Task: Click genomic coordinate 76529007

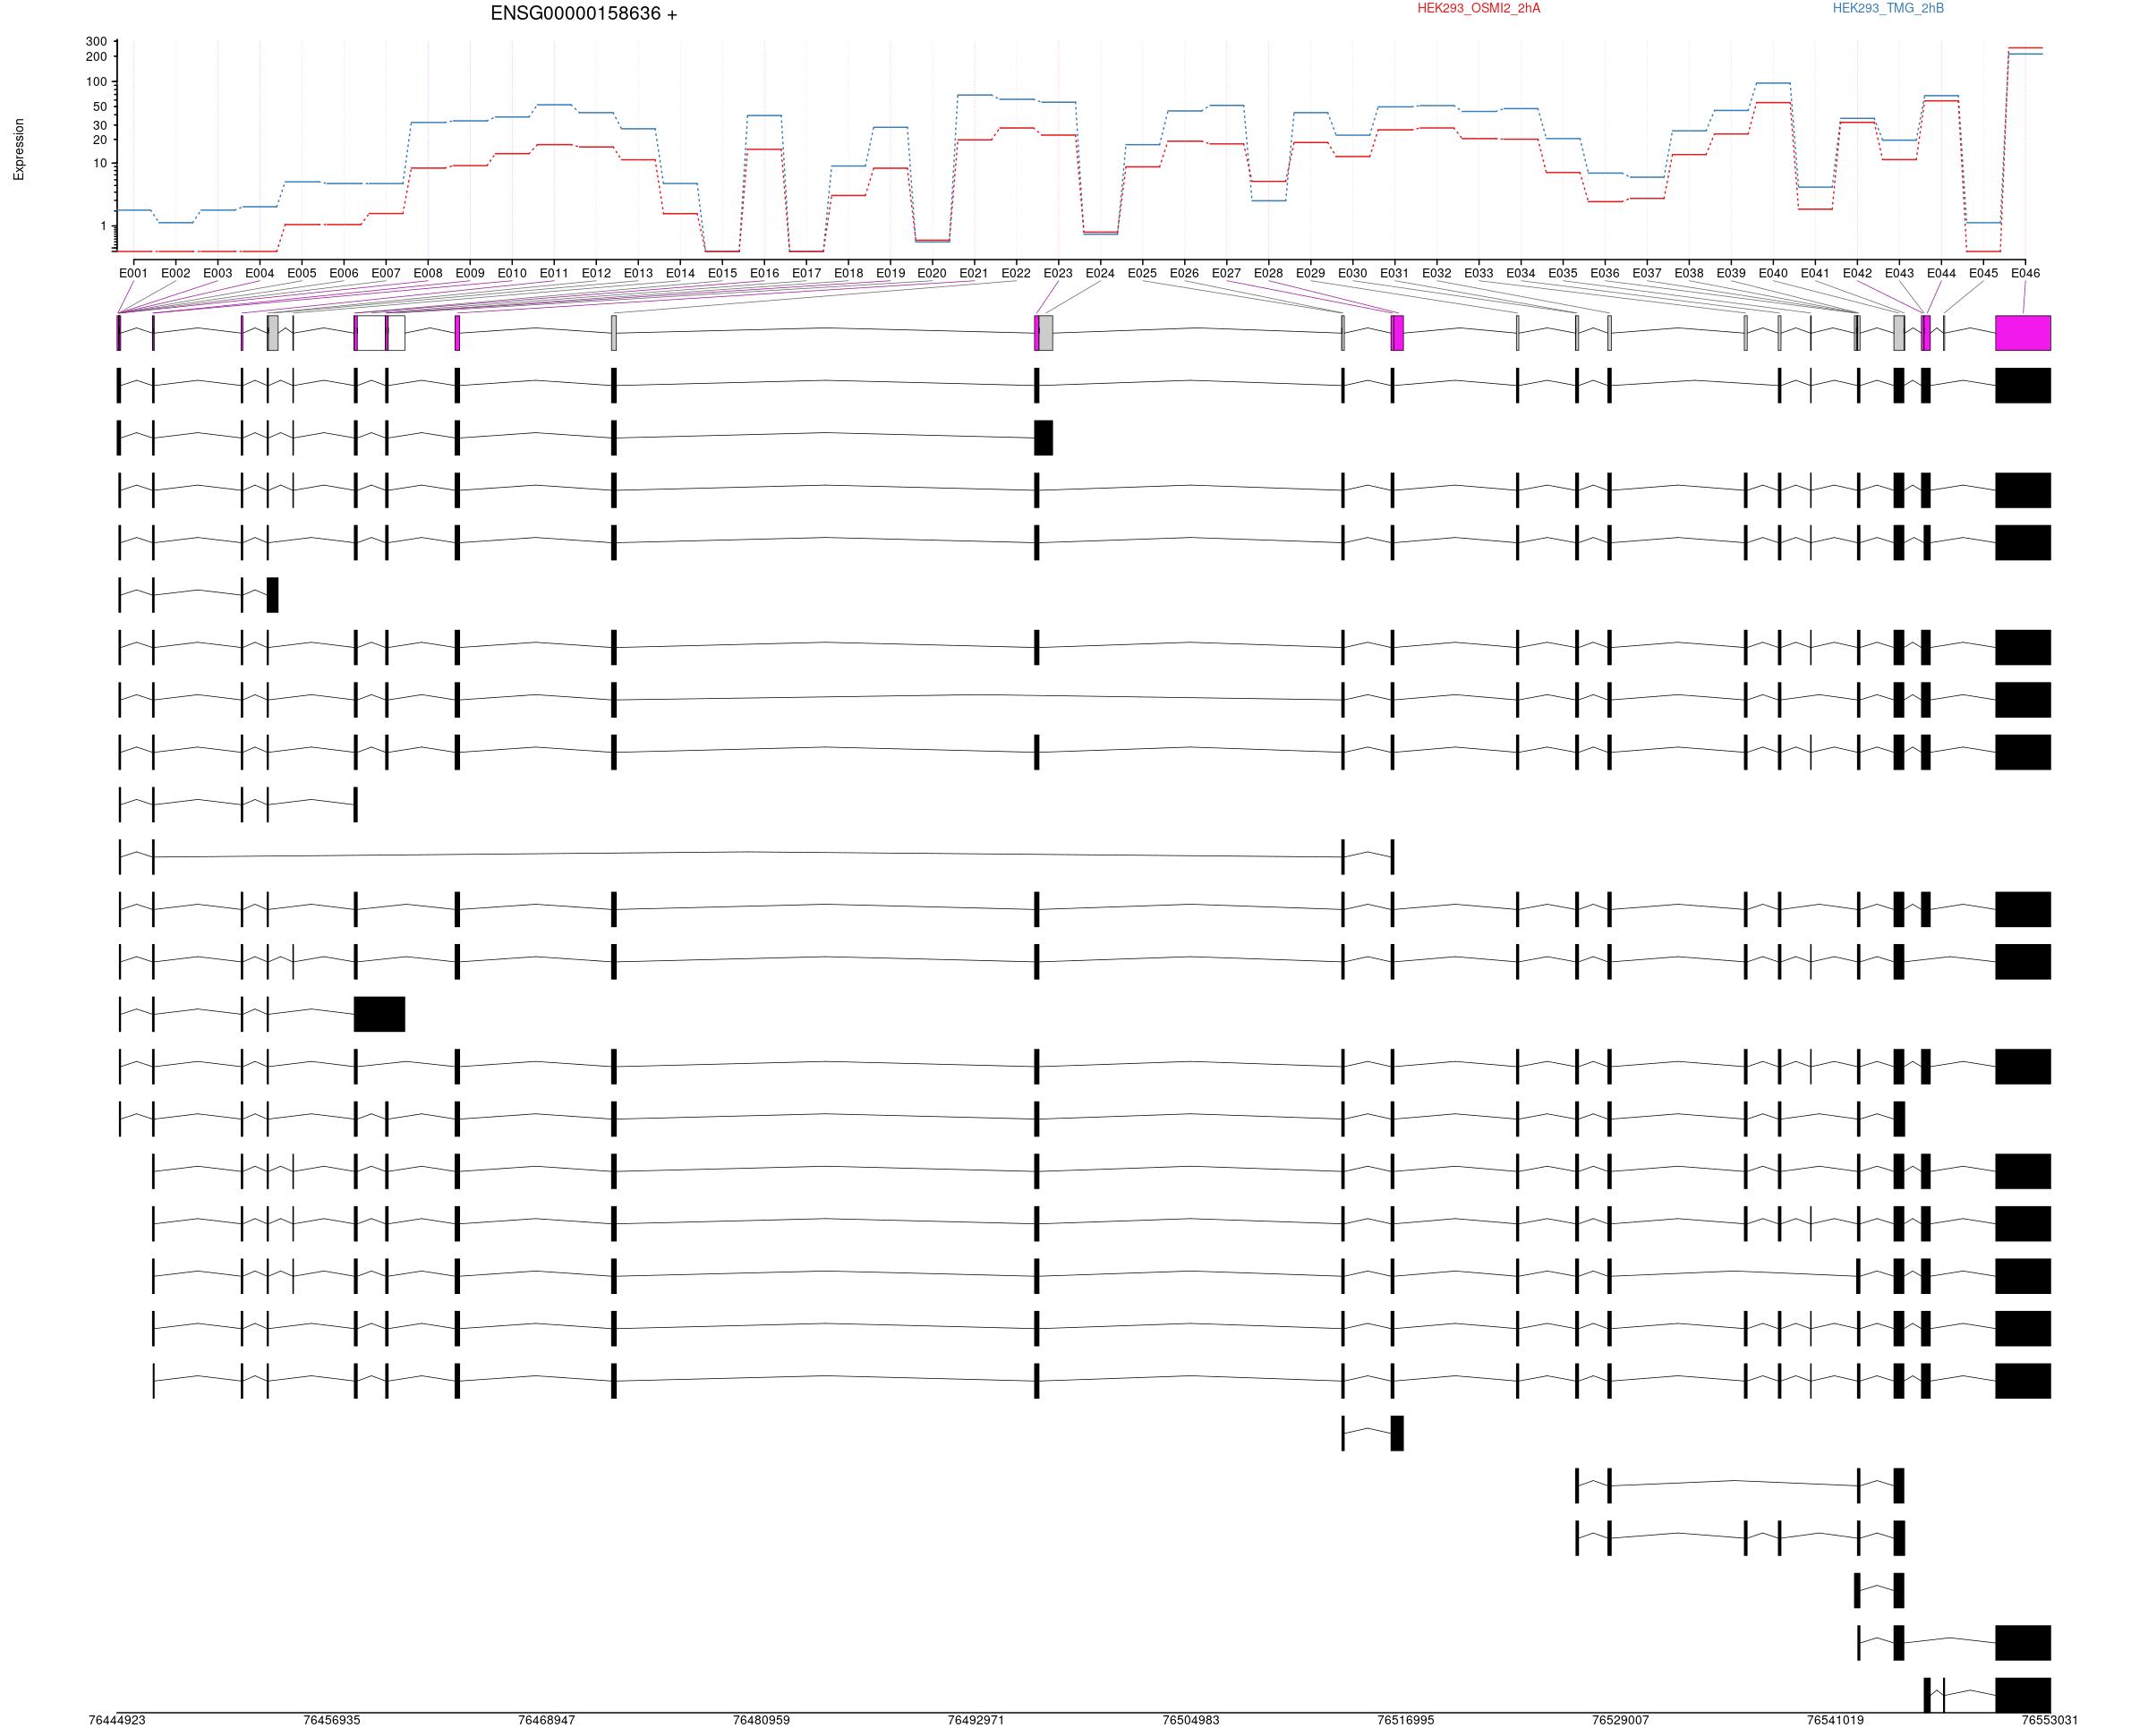Action: click(1621, 1720)
